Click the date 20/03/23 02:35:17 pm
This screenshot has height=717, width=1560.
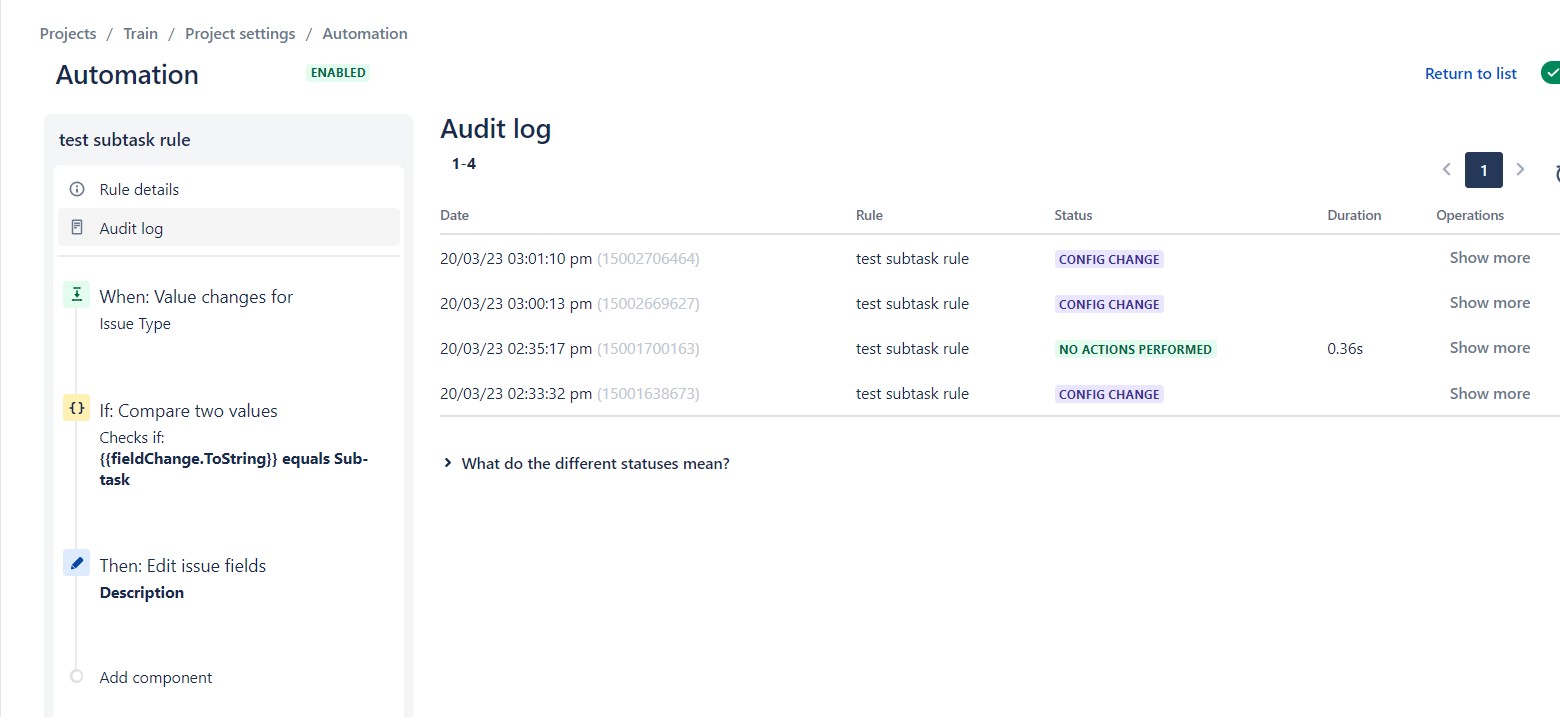516,349
